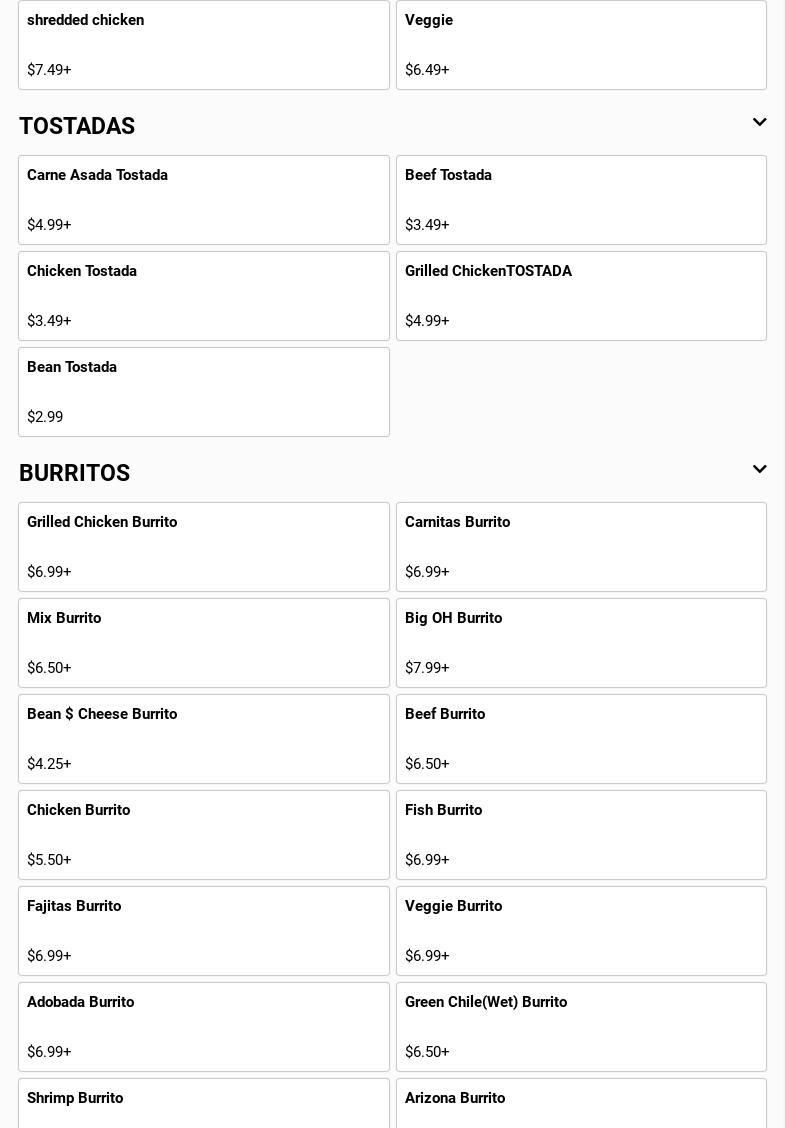Collapse the TOSTADAS section chevron
Viewport: 785px width, 1128px height.
[x=759, y=123]
